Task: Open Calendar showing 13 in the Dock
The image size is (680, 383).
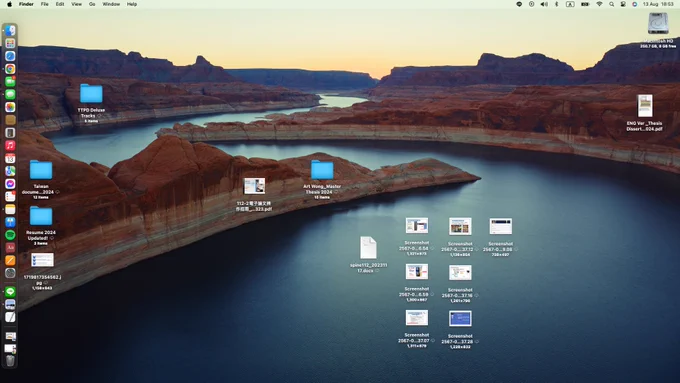Action: click(x=10, y=158)
